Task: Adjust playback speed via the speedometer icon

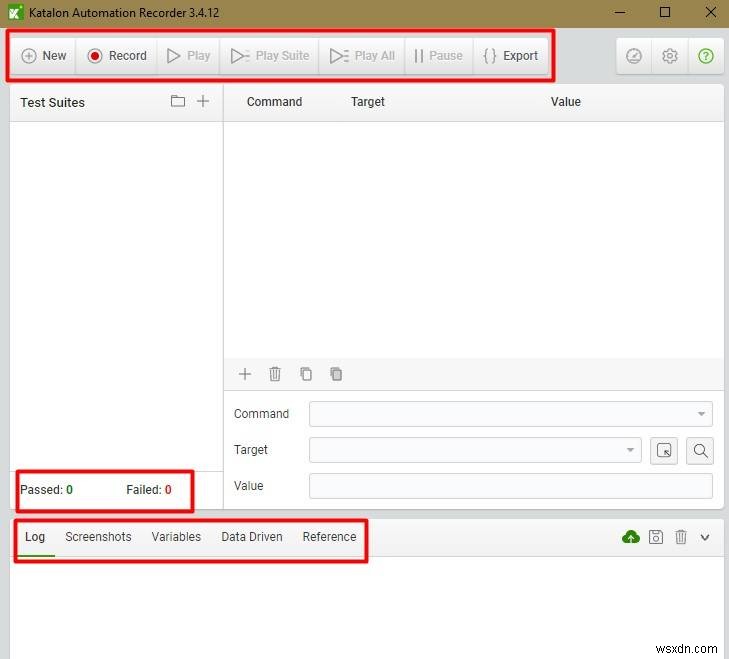Action: coord(634,56)
